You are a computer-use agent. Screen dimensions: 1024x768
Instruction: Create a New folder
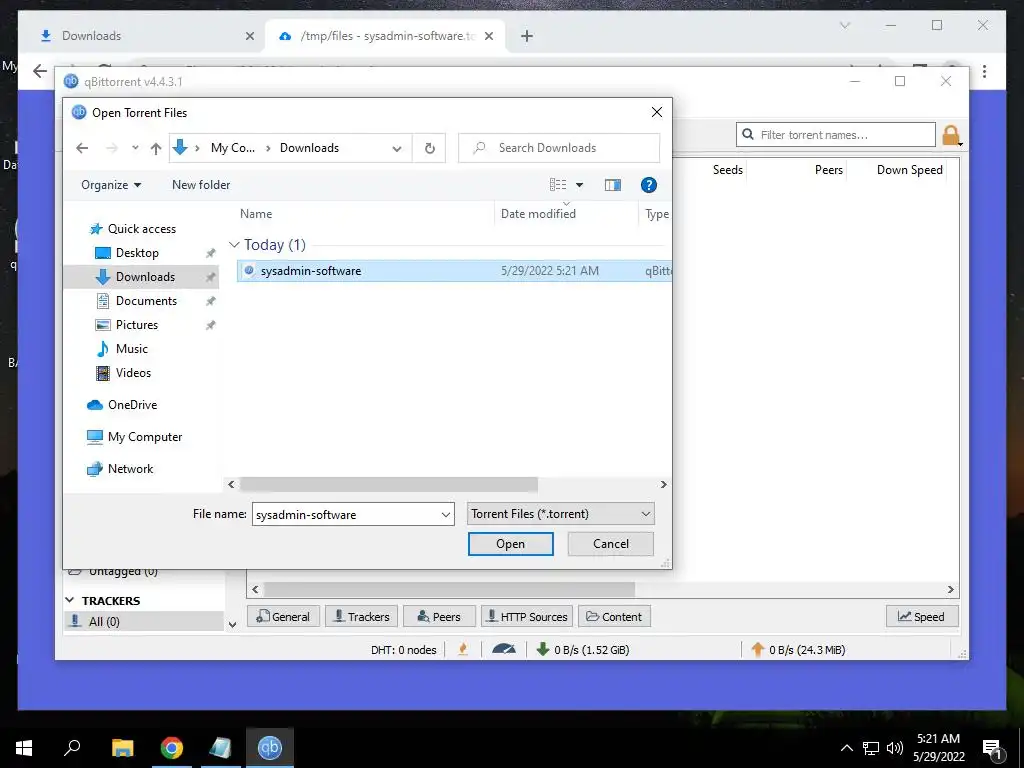tap(201, 185)
